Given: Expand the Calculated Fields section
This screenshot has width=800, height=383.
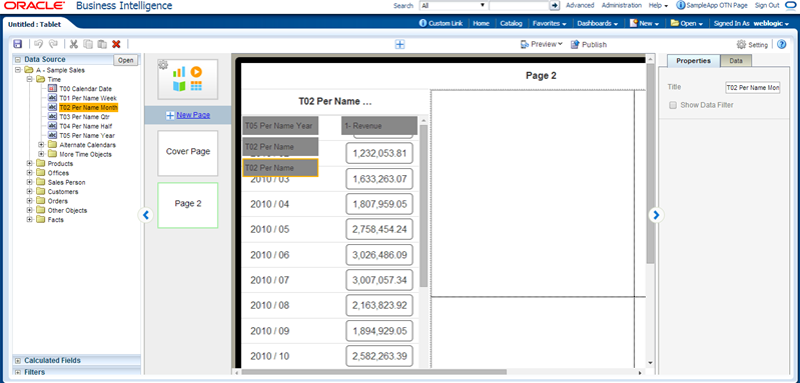Looking at the screenshot, I should [x=18, y=361].
